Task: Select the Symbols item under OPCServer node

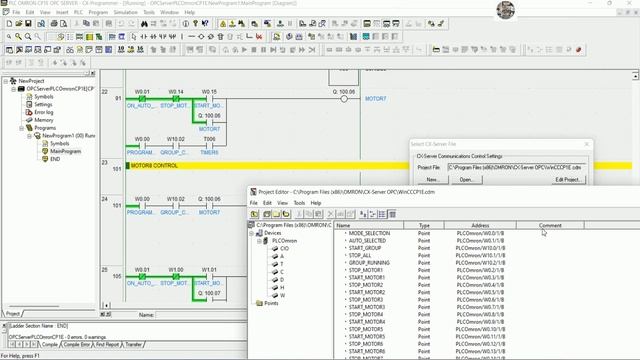Action: (x=44, y=97)
